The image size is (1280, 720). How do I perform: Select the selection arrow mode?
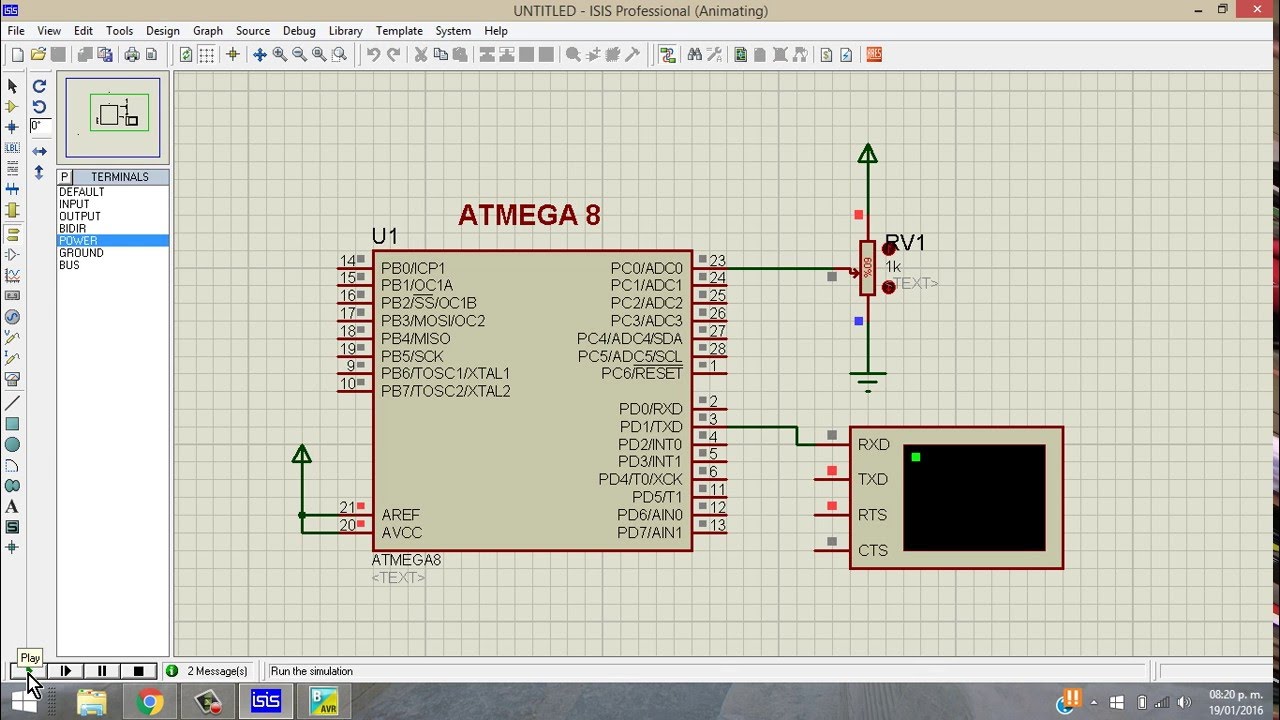tap(12, 86)
